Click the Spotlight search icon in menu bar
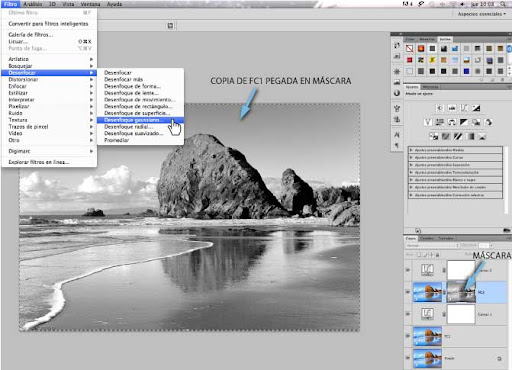Image resolution: width=512 pixels, height=370 pixels. point(503,4)
